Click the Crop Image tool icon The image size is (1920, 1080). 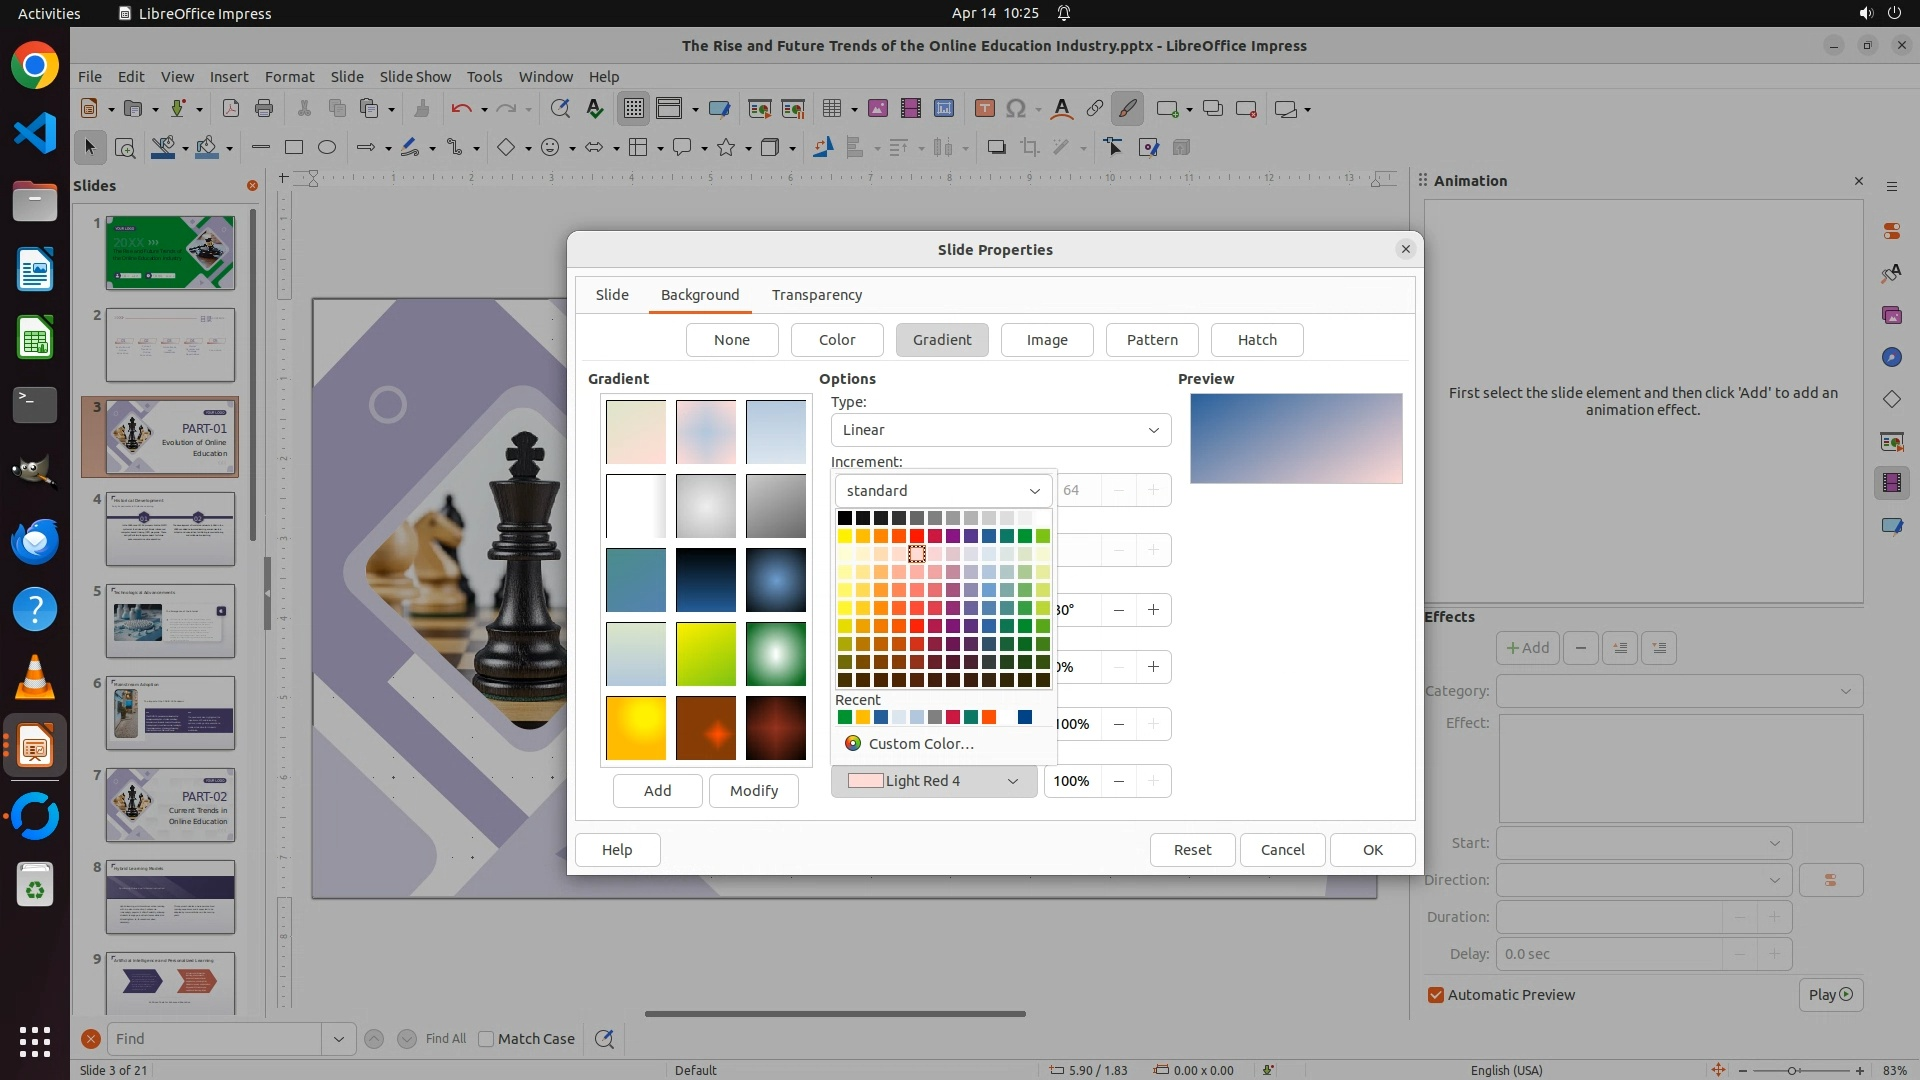click(1029, 148)
